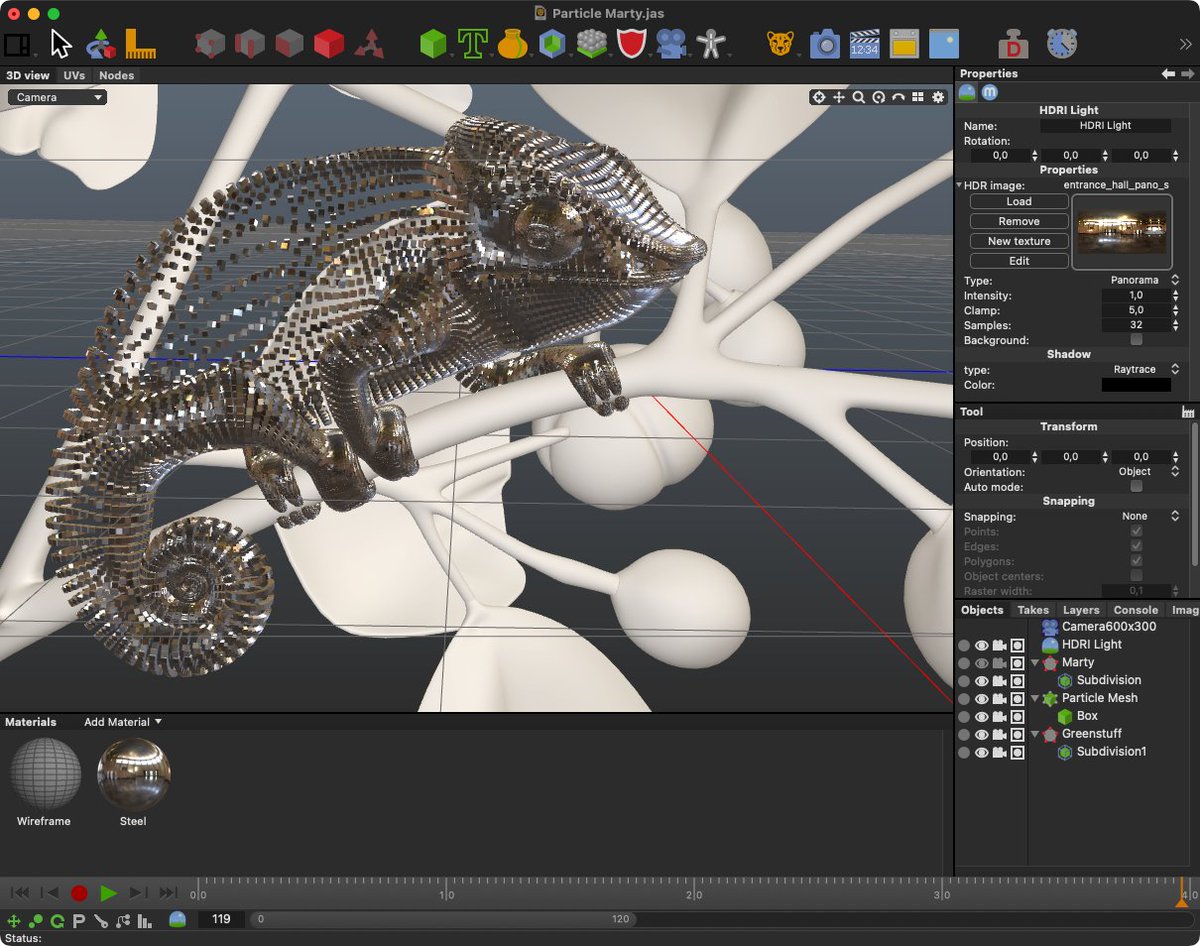Viewport: 1200px width, 946px height.
Task: Toggle visibility of the Marty object
Action: click(981, 662)
